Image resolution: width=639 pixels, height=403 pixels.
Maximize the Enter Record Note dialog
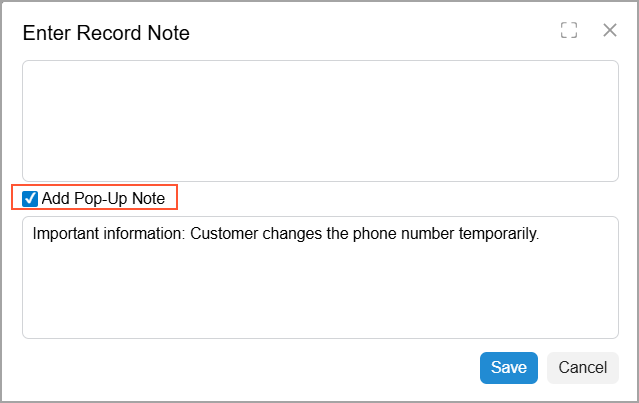(x=569, y=31)
